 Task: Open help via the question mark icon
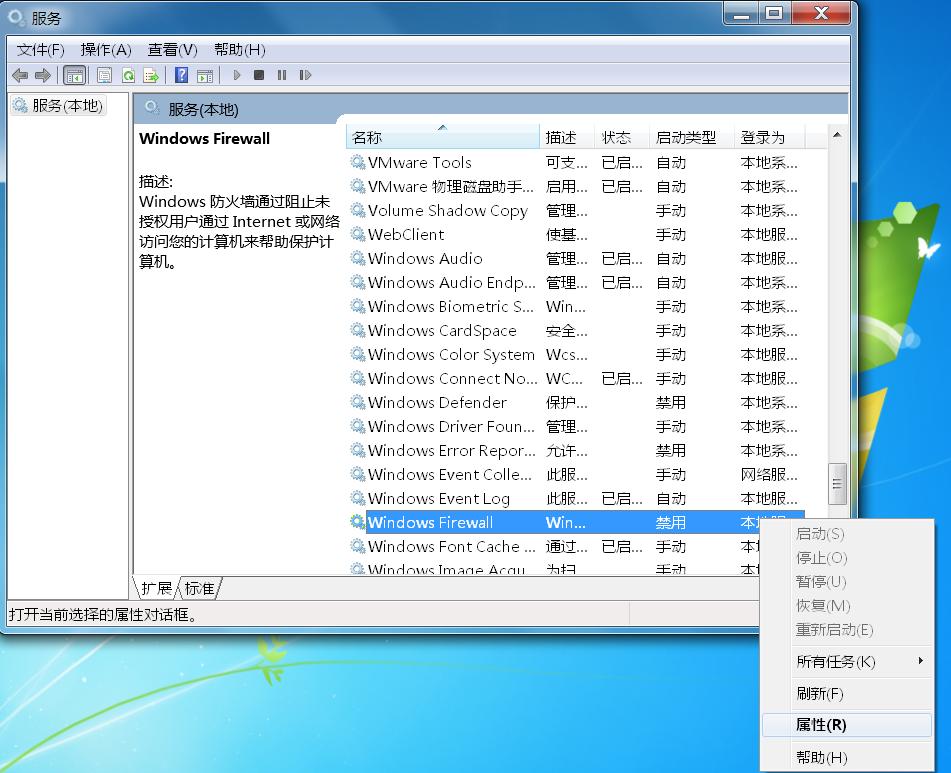[x=181, y=75]
